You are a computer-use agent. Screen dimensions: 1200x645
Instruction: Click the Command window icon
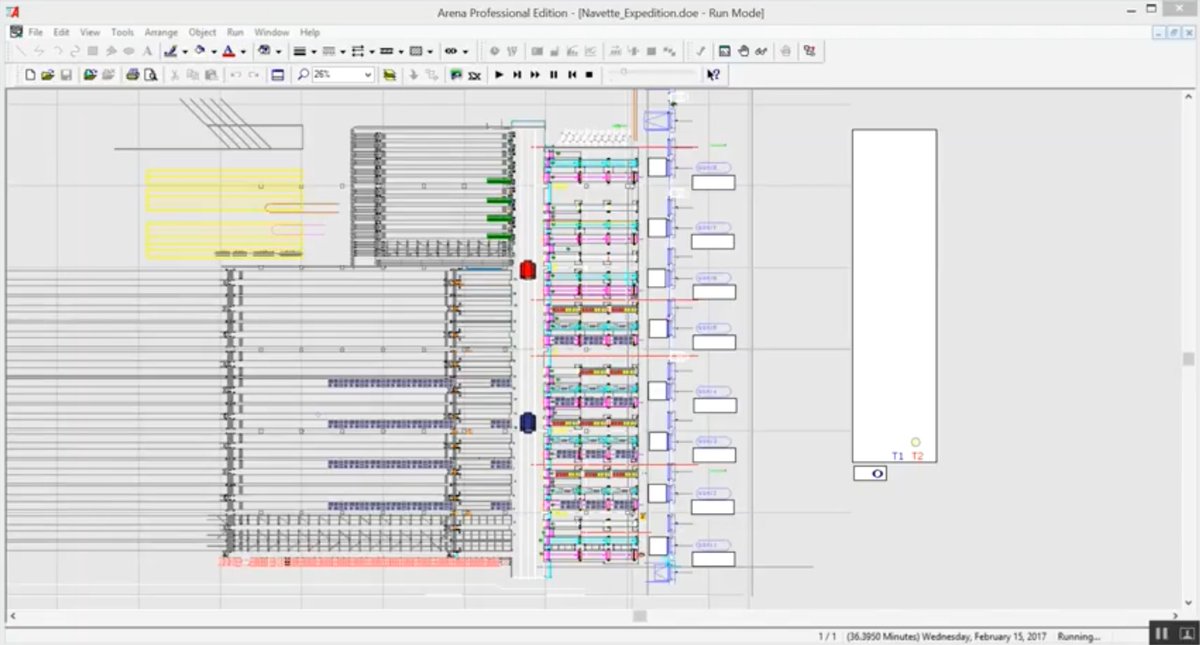pos(724,51)
